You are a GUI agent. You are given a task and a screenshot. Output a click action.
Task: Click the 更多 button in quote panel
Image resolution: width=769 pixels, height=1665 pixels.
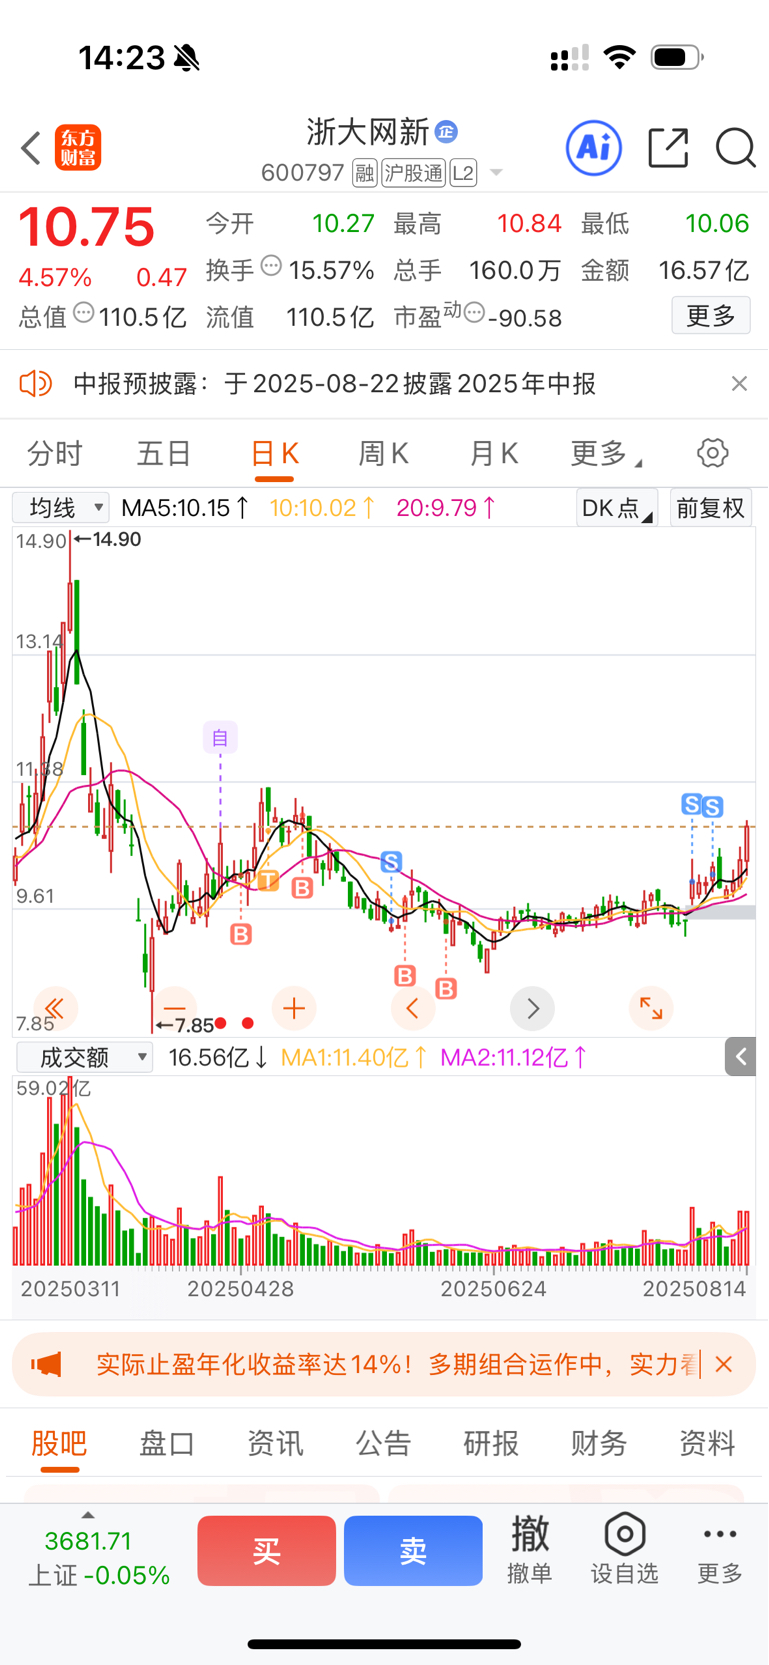(711, 316)
